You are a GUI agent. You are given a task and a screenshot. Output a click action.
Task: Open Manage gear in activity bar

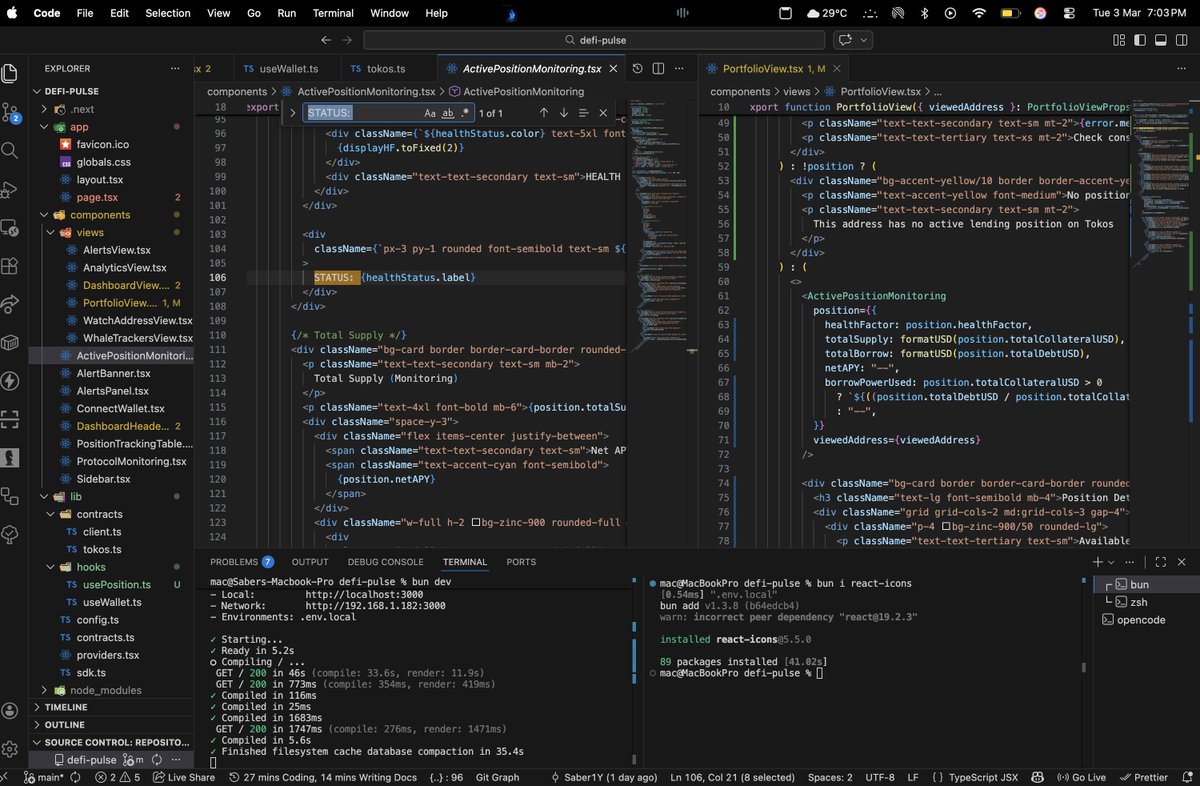click(10, 748)
